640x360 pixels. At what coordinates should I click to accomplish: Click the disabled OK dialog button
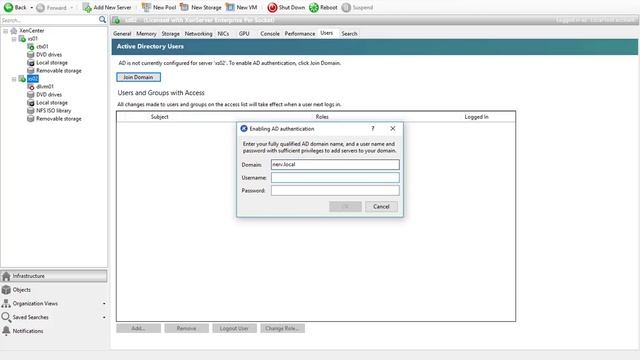click(345, 207)
